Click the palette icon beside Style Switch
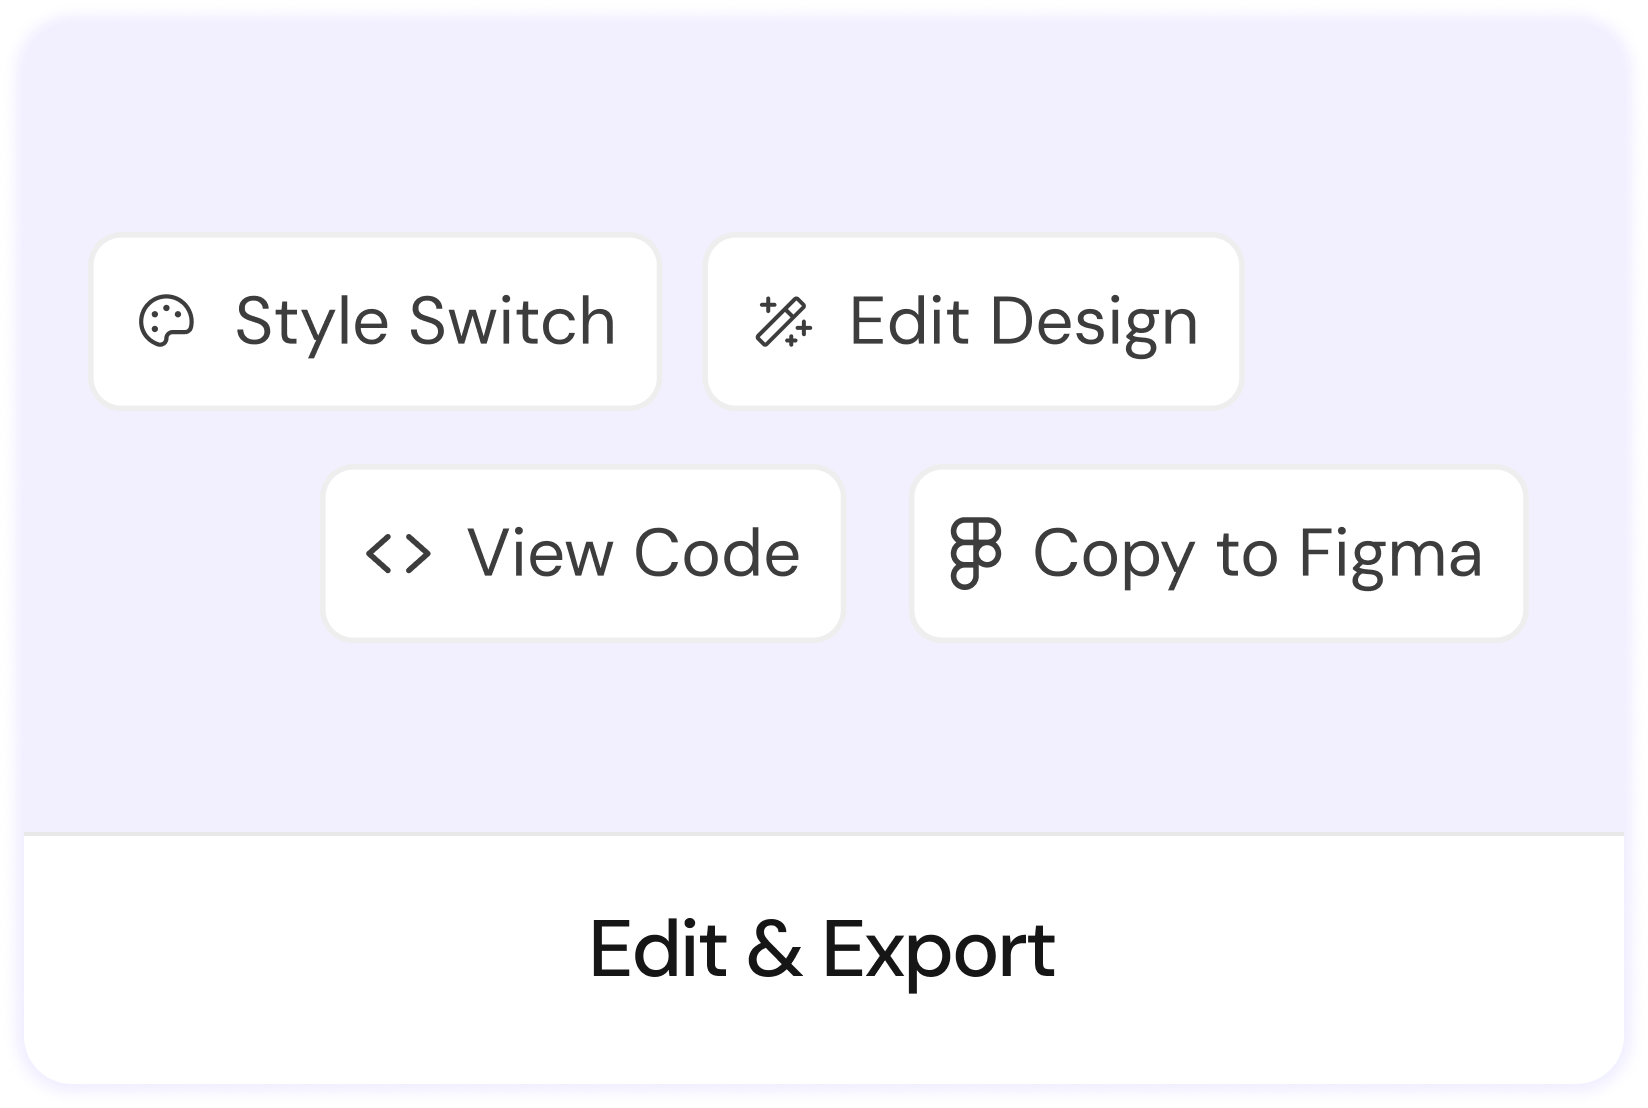This screenshot has height=1108, width=1648. (166, 322)
